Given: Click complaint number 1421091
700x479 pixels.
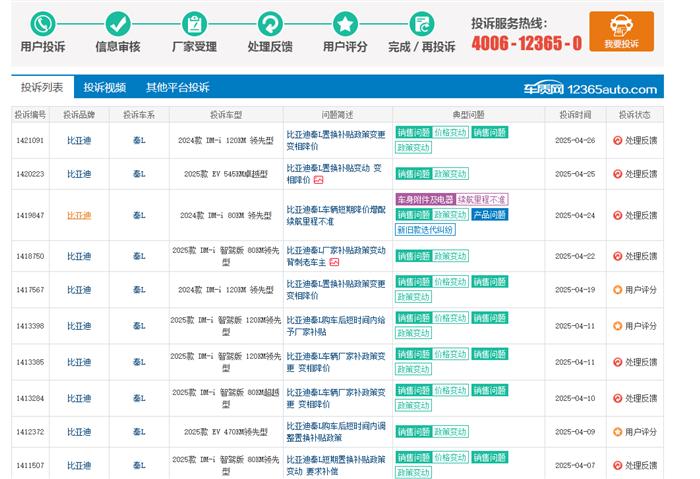Looking at the screenshot, I should (30, 140).
